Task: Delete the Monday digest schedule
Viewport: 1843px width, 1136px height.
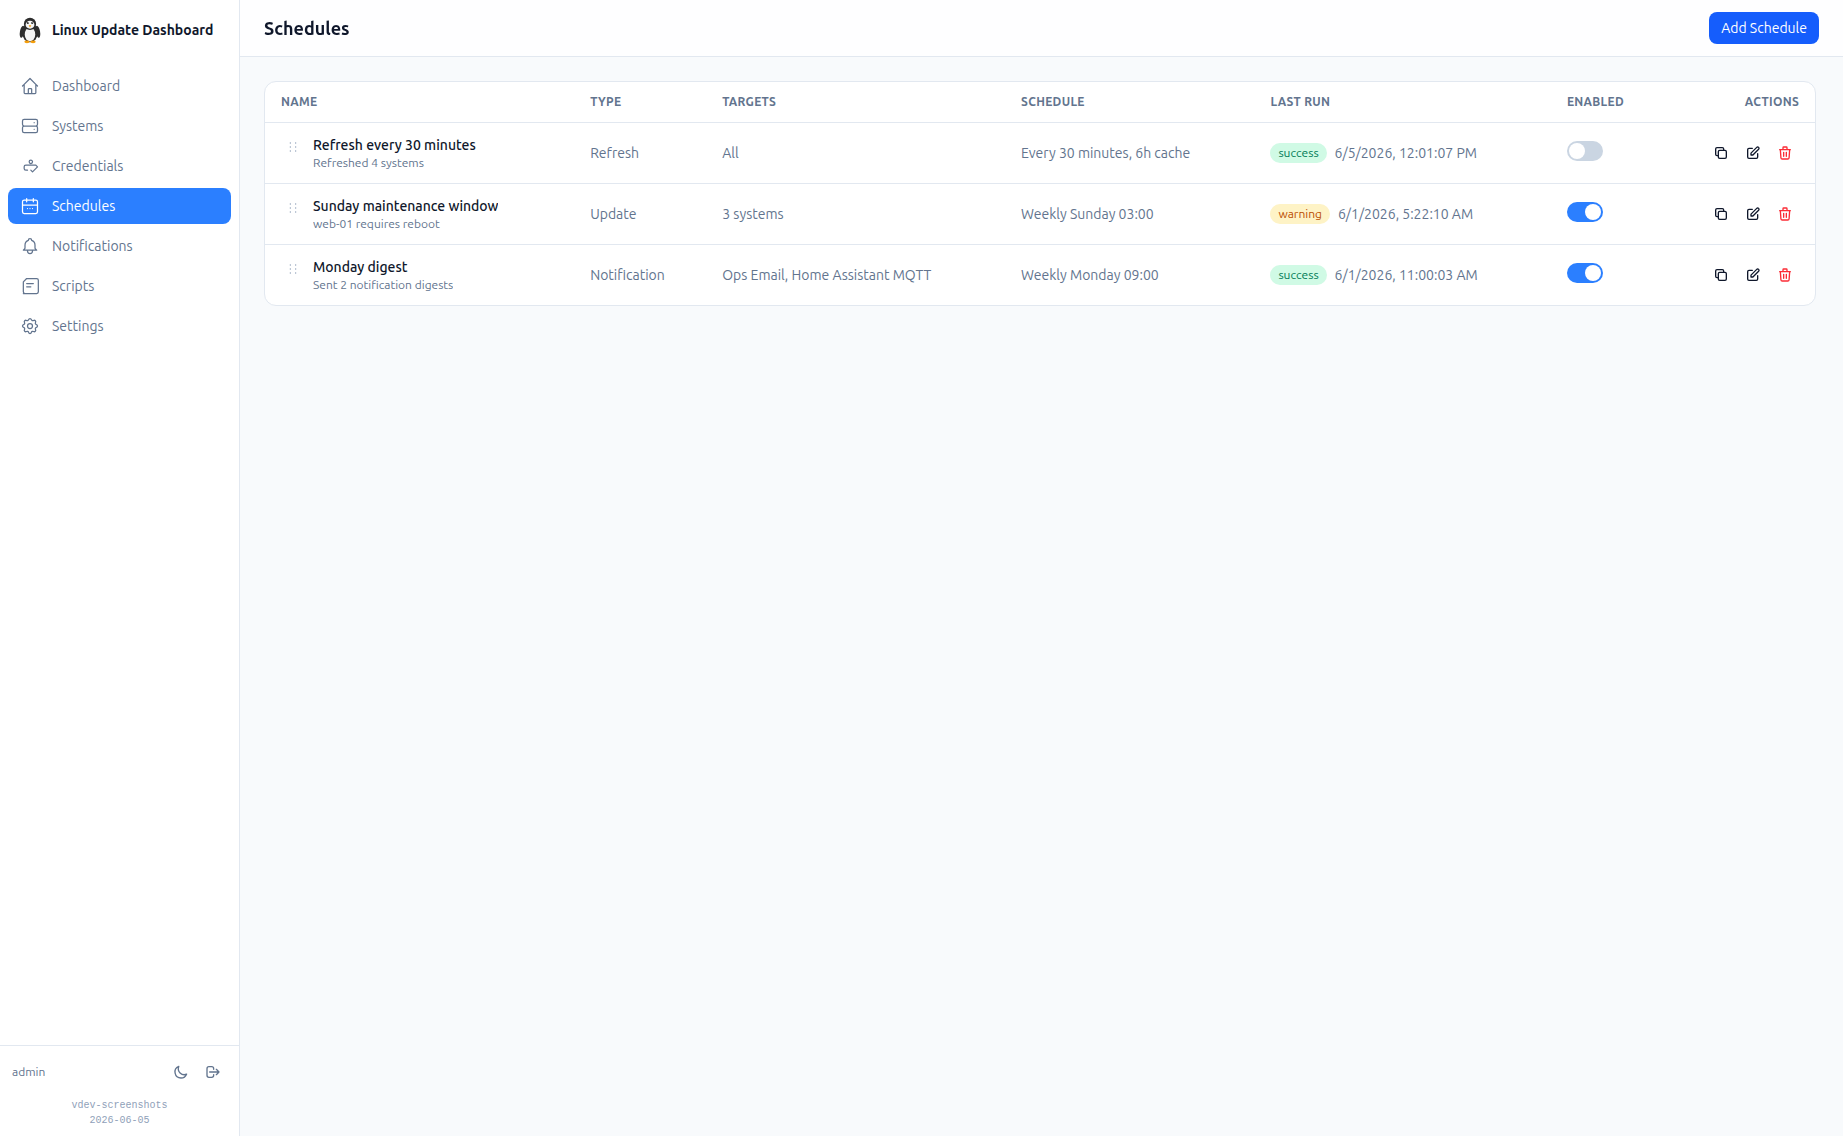Action: (1785, 275)
